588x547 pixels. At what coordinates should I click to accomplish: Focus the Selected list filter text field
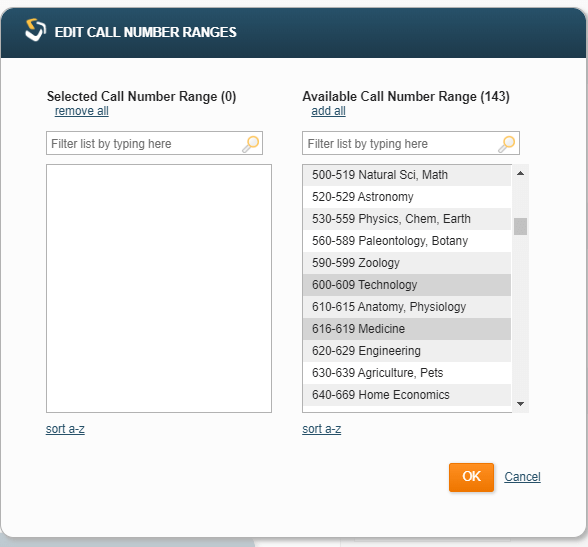[154, 143]
